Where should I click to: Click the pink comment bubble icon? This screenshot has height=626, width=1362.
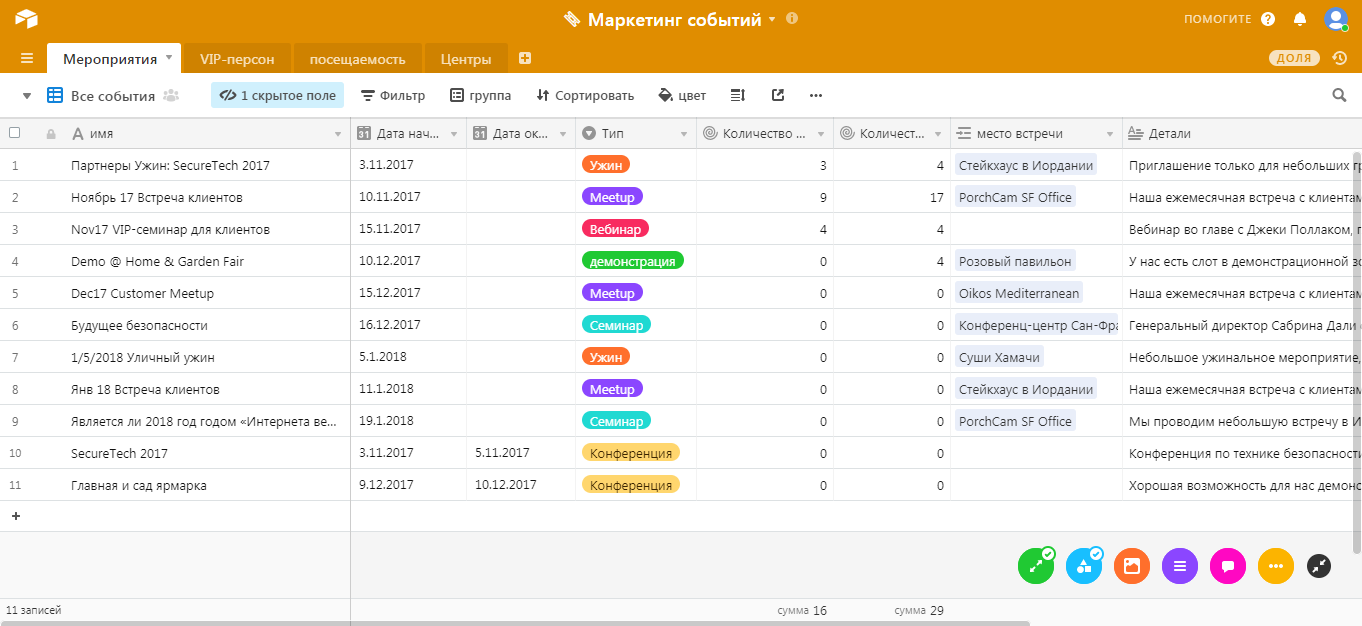point(1228,566)
